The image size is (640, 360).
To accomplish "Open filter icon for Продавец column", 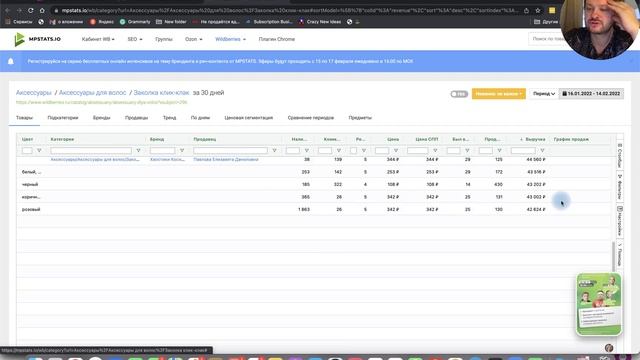I will [x=274, y=151].
